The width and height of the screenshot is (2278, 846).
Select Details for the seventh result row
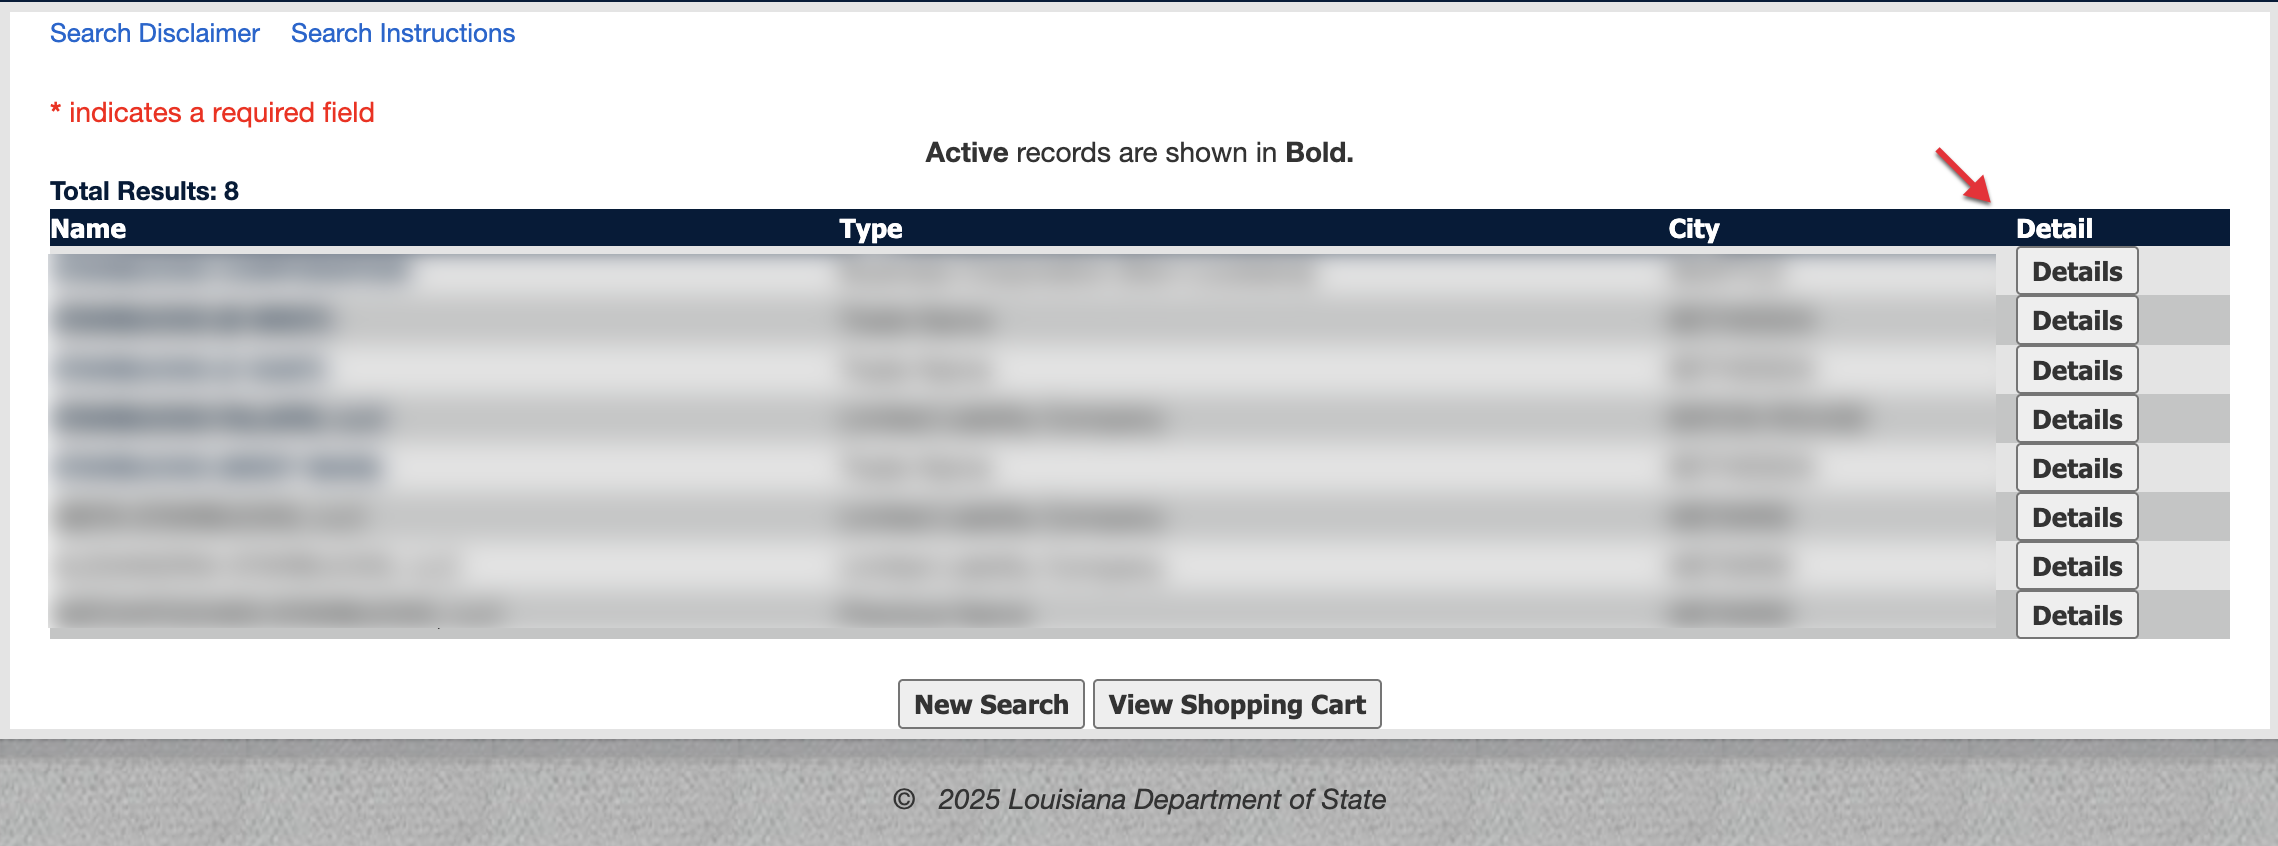pyautogui.click(x=2076, y=566)
